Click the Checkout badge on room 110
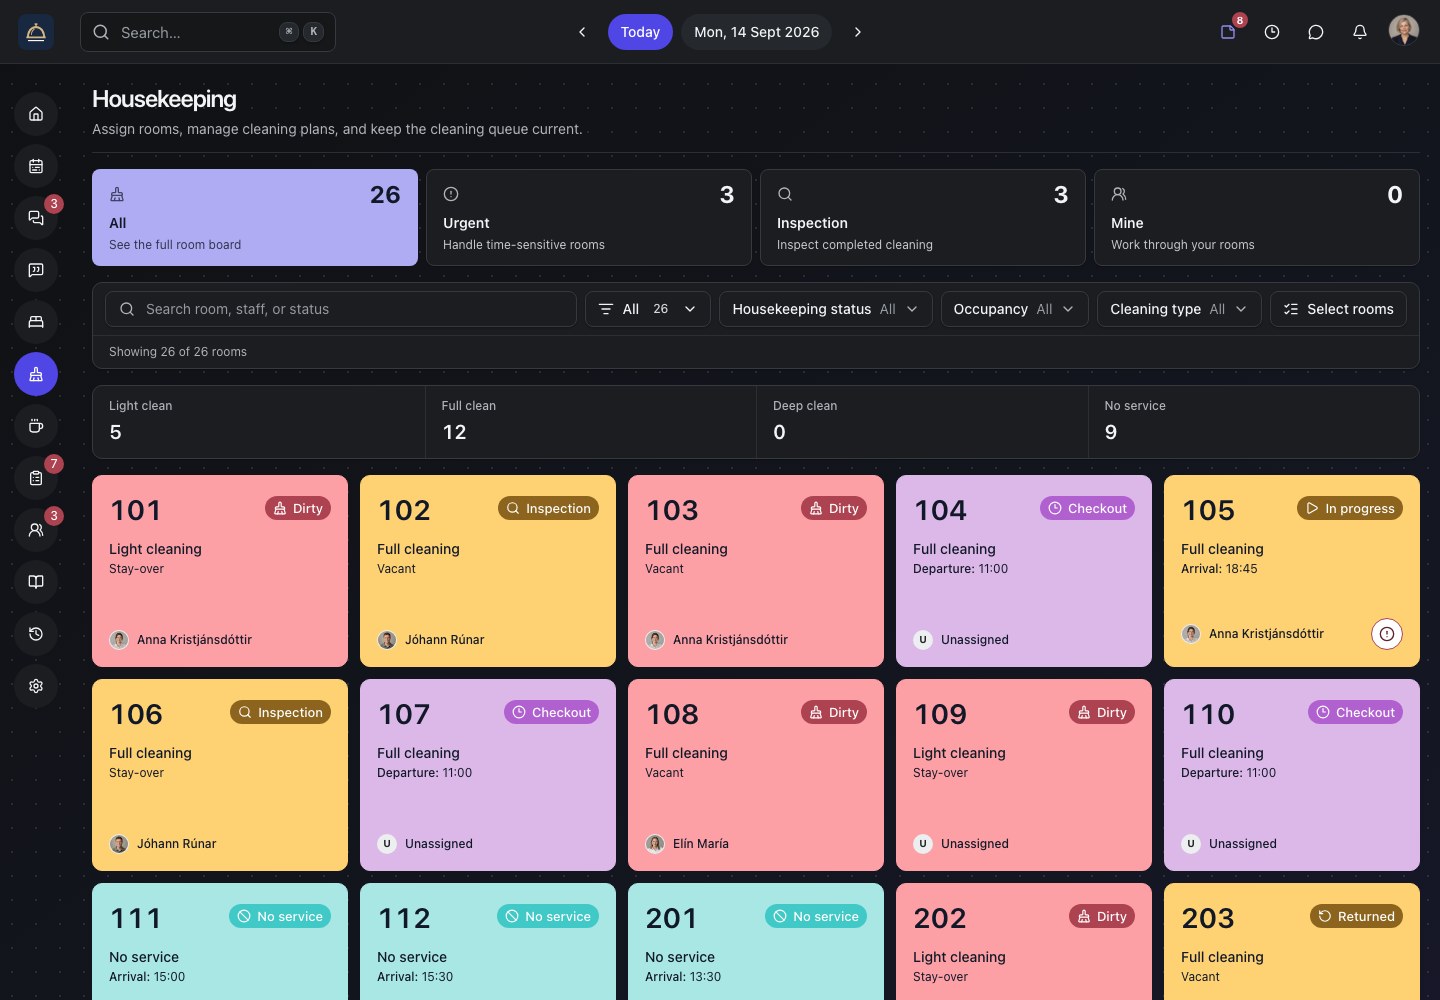Screen dimensions: 1440x1000 pos(1355,712)
